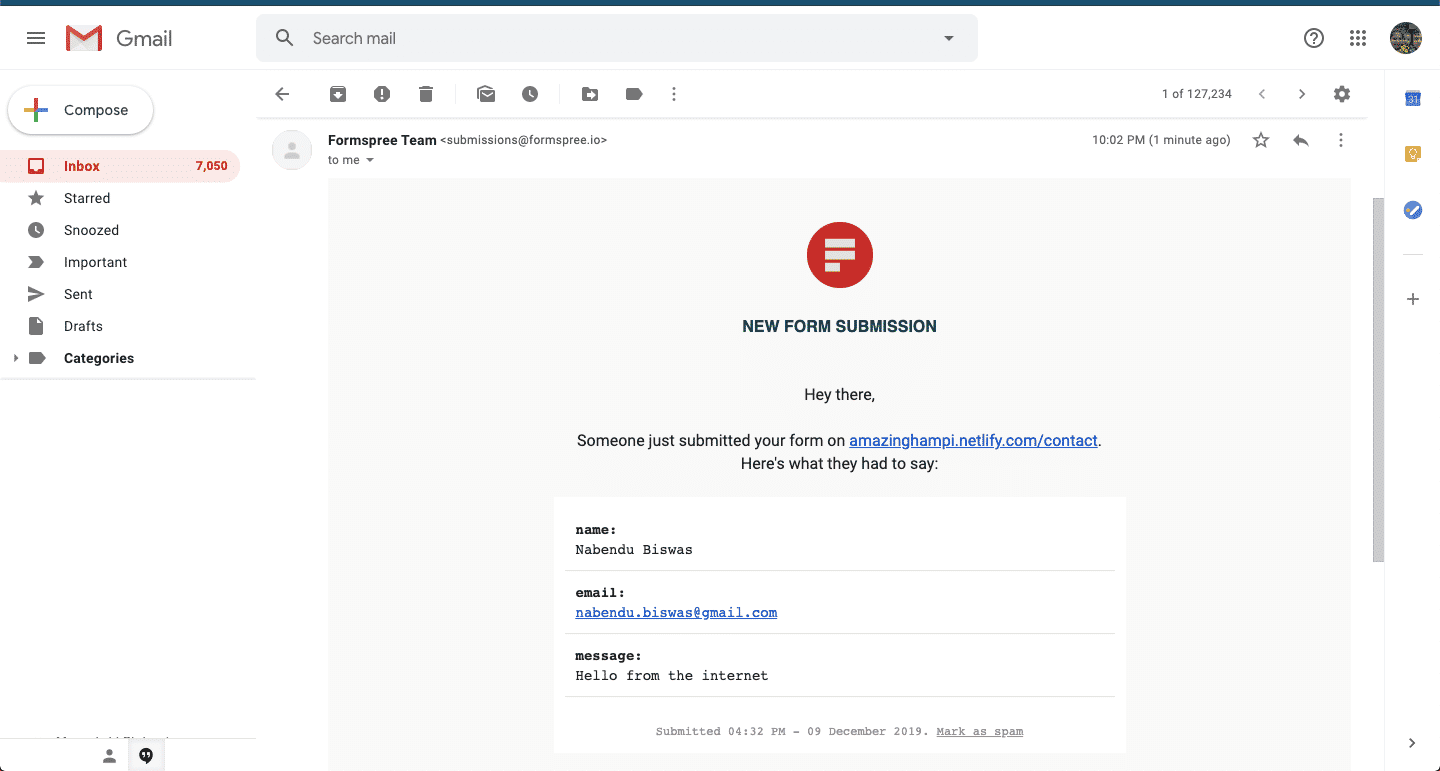Screen dimensions: 1440x771
Task: Open search options dropdown arrow
Action: coord(949,38)
